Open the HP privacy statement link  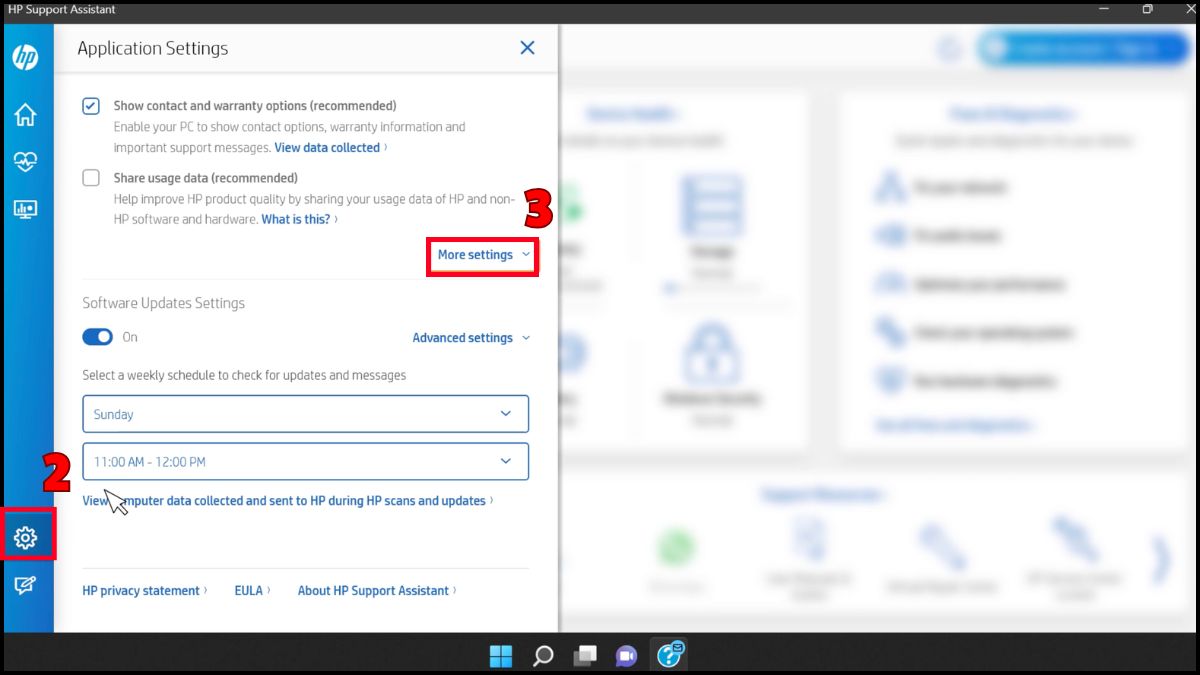pos(145,591)
